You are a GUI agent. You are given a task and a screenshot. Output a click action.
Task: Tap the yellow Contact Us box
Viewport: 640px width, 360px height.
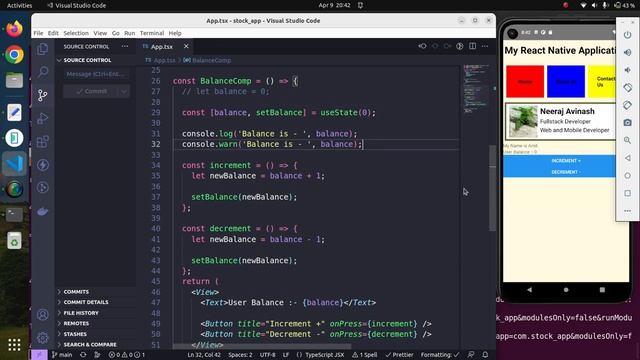pos(602,82)
